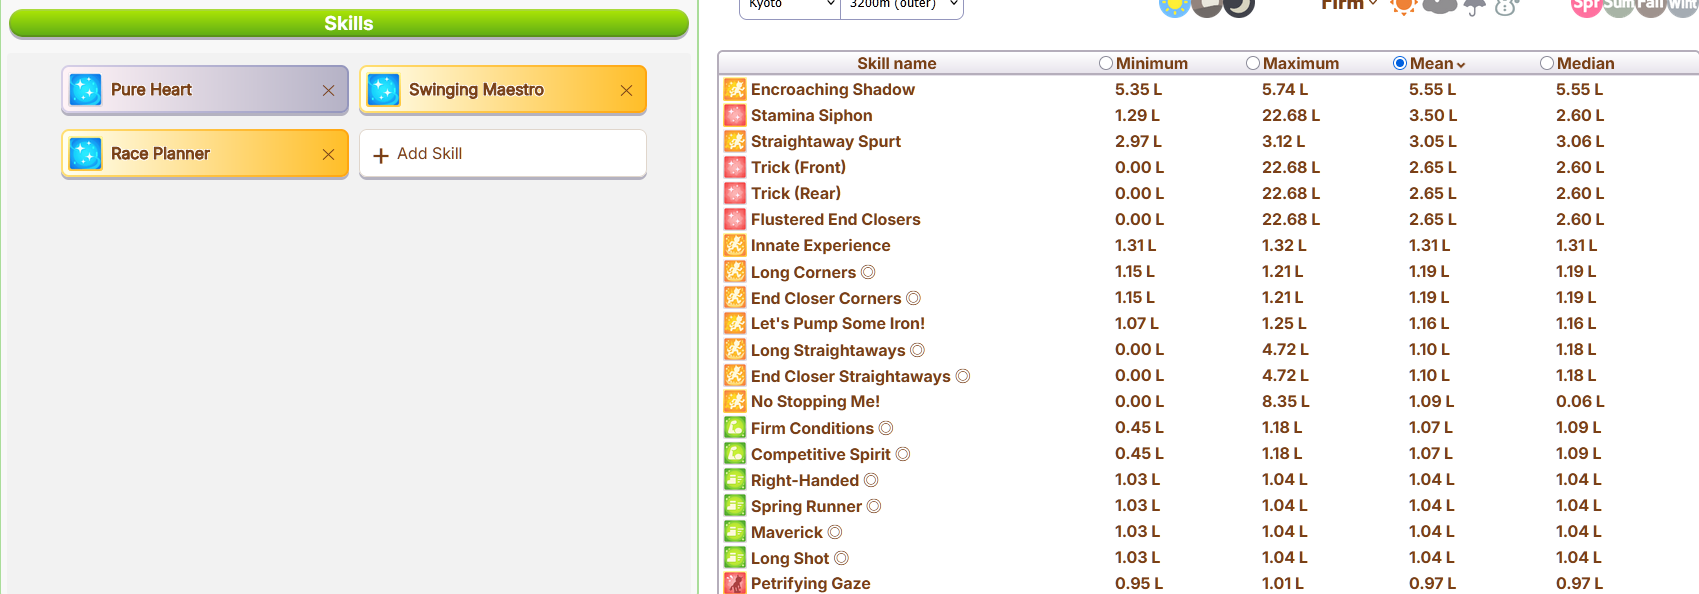Select the cloudy weather icon
This screenshot has height=594, width=1699.
pos(1439,6)
